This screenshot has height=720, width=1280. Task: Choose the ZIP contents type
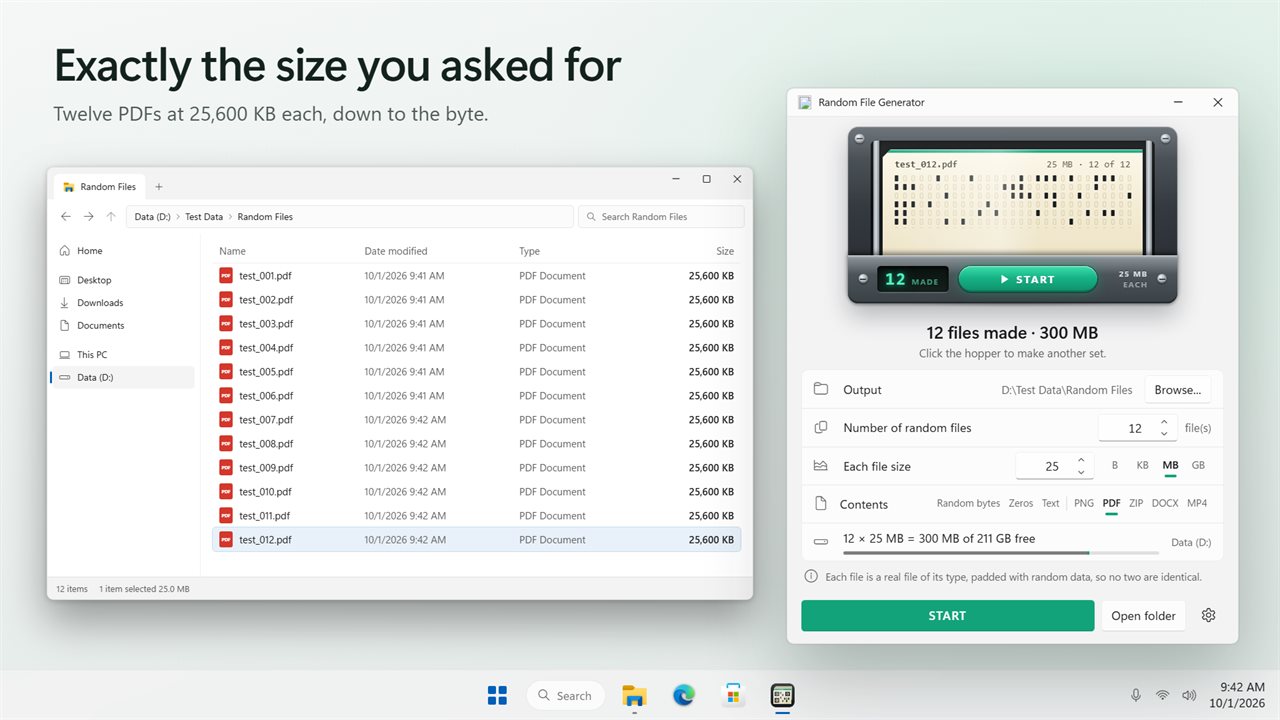[x=1136, y=503]
